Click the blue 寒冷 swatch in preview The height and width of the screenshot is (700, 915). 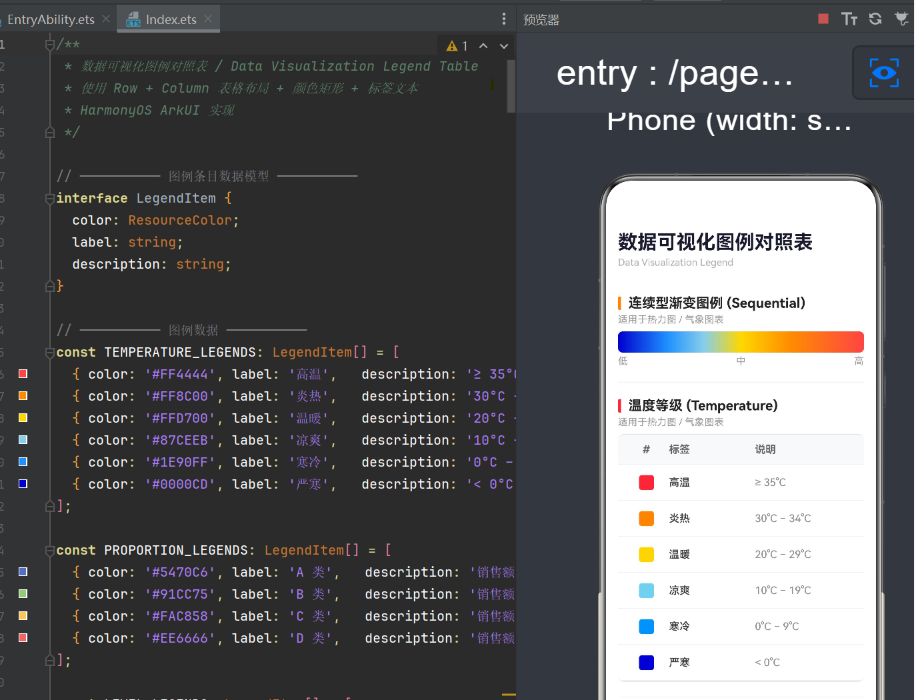[646, 626]
